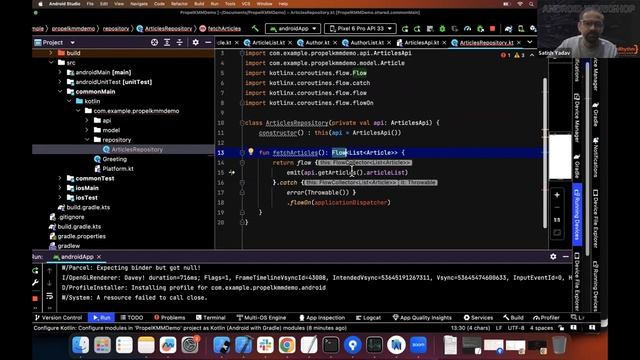The height and width of the screenshot is (360, 640).
Task: Click the editor vertical scrollbar
Action: click(544, 152)
